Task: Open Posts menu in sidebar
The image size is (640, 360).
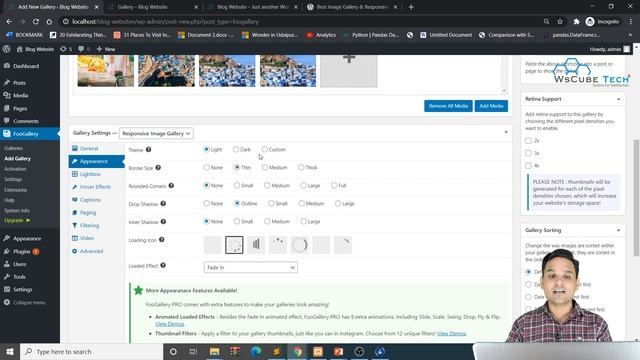Action: tap(19, 82)
